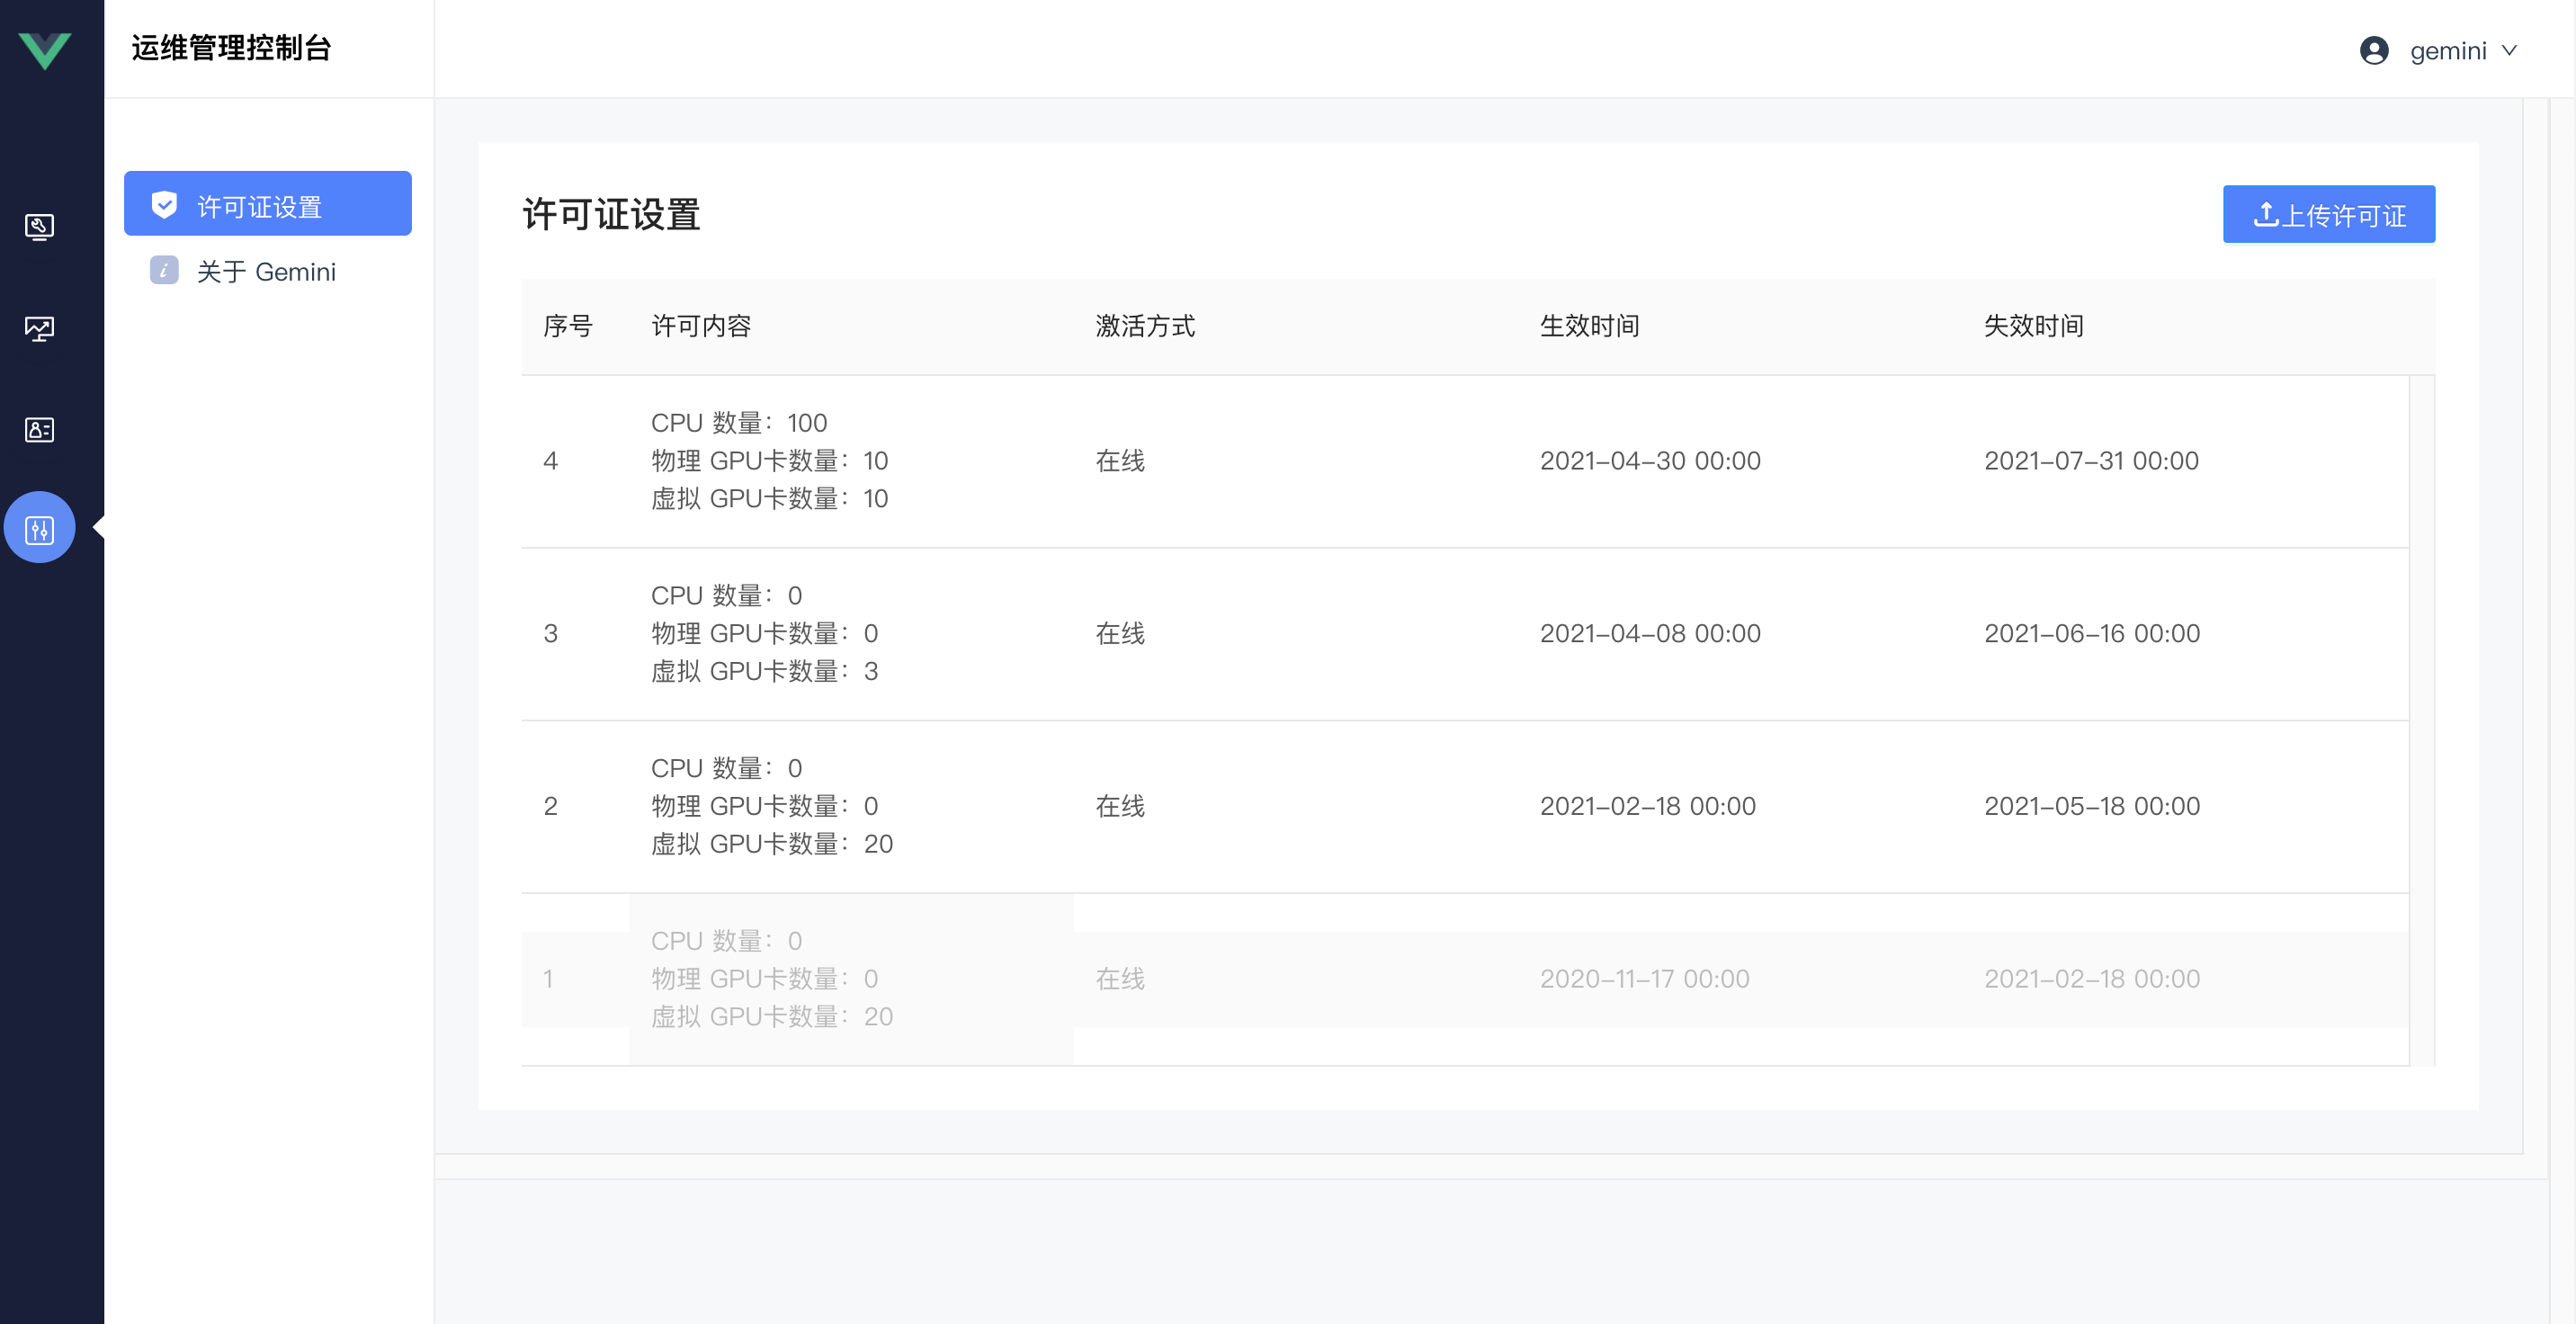Click the upload arrow icon in 上传许可证
2576x1324 pixels.
pyautogui.click(x=2265, y=214)
